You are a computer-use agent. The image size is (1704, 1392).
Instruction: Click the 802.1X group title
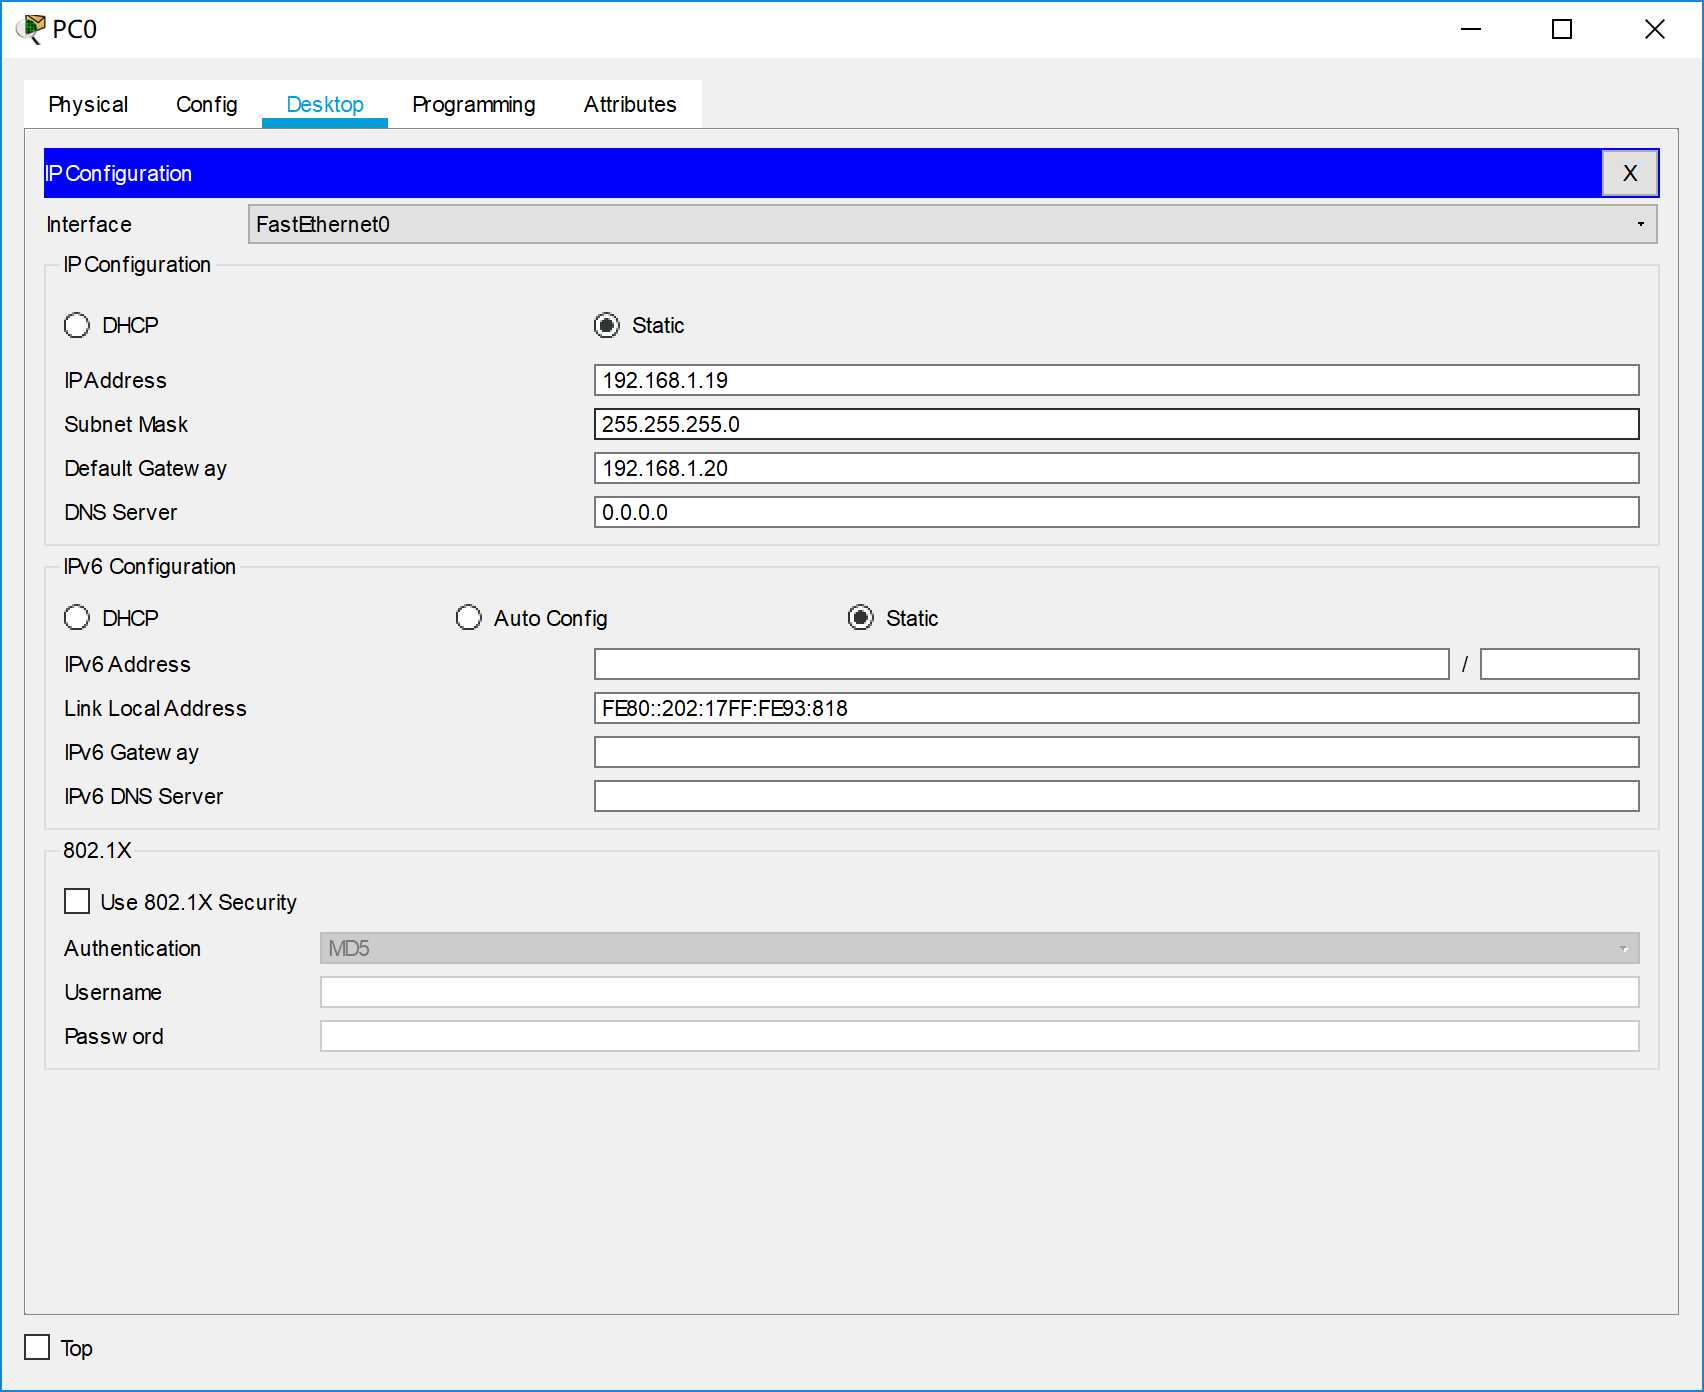coord(97,850)
